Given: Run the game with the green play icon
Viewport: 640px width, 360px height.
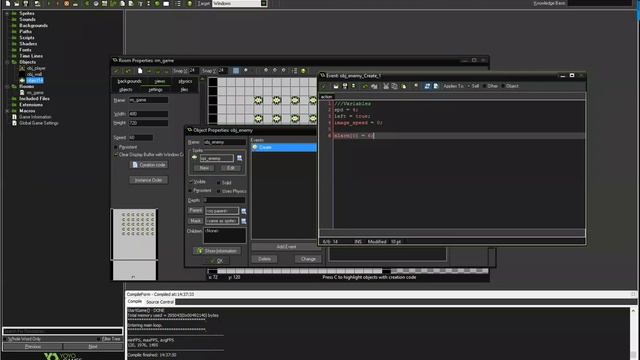Looking at the screenshot, I should coord(49,4).
